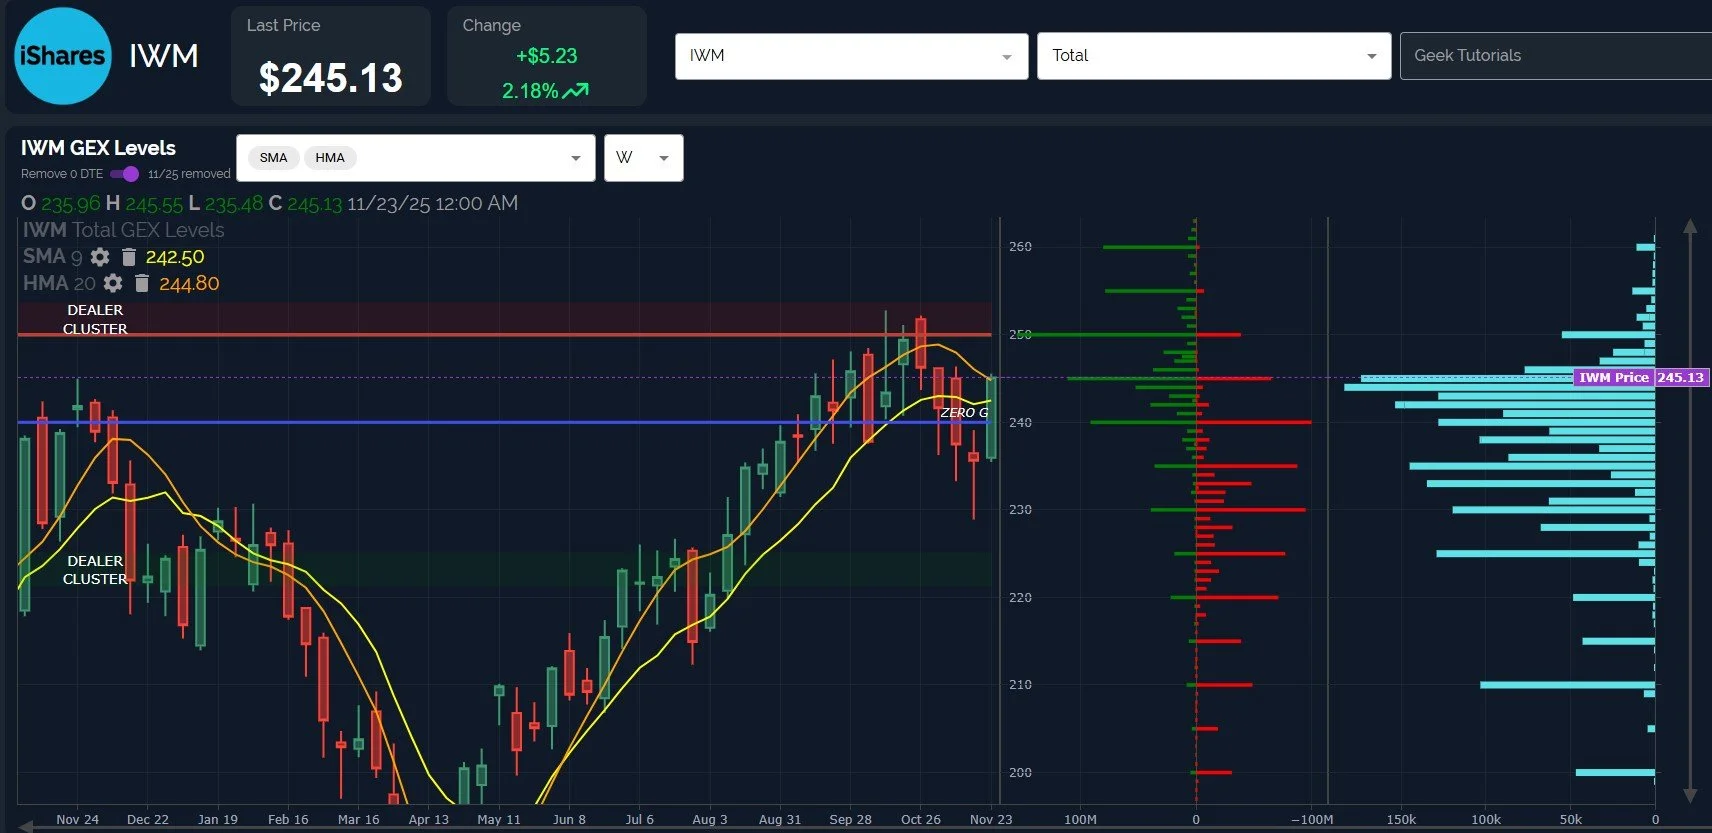Click the 150k volume axis label

1401,819
